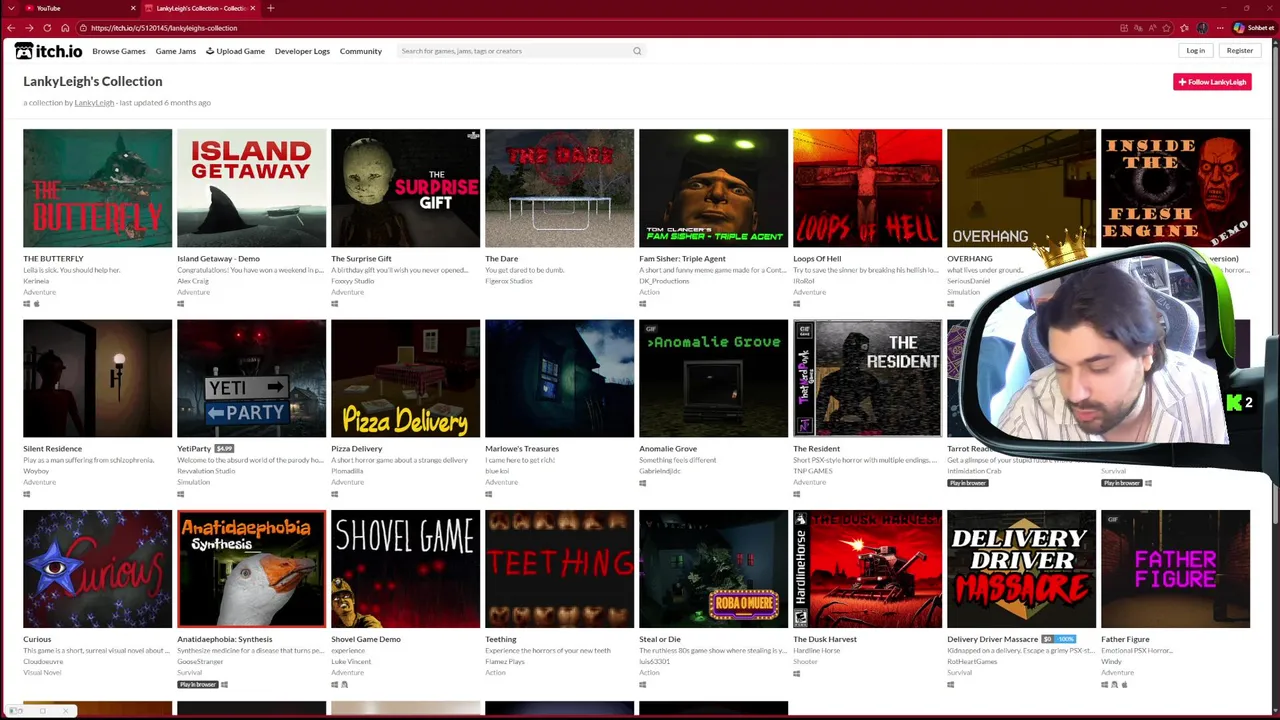Click the itch.io logo
Viewport: 1280px width, 720px height.
click(x=48, y=51)
